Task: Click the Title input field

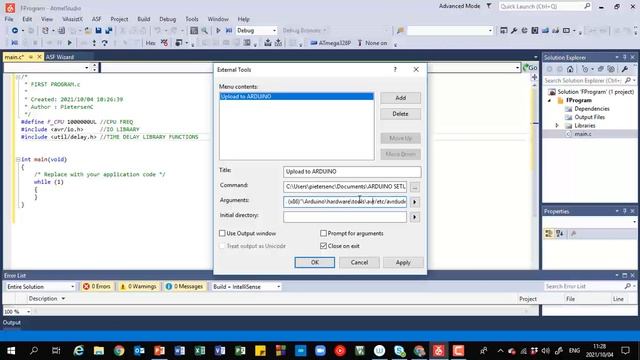Action: (x=352, y=172)
